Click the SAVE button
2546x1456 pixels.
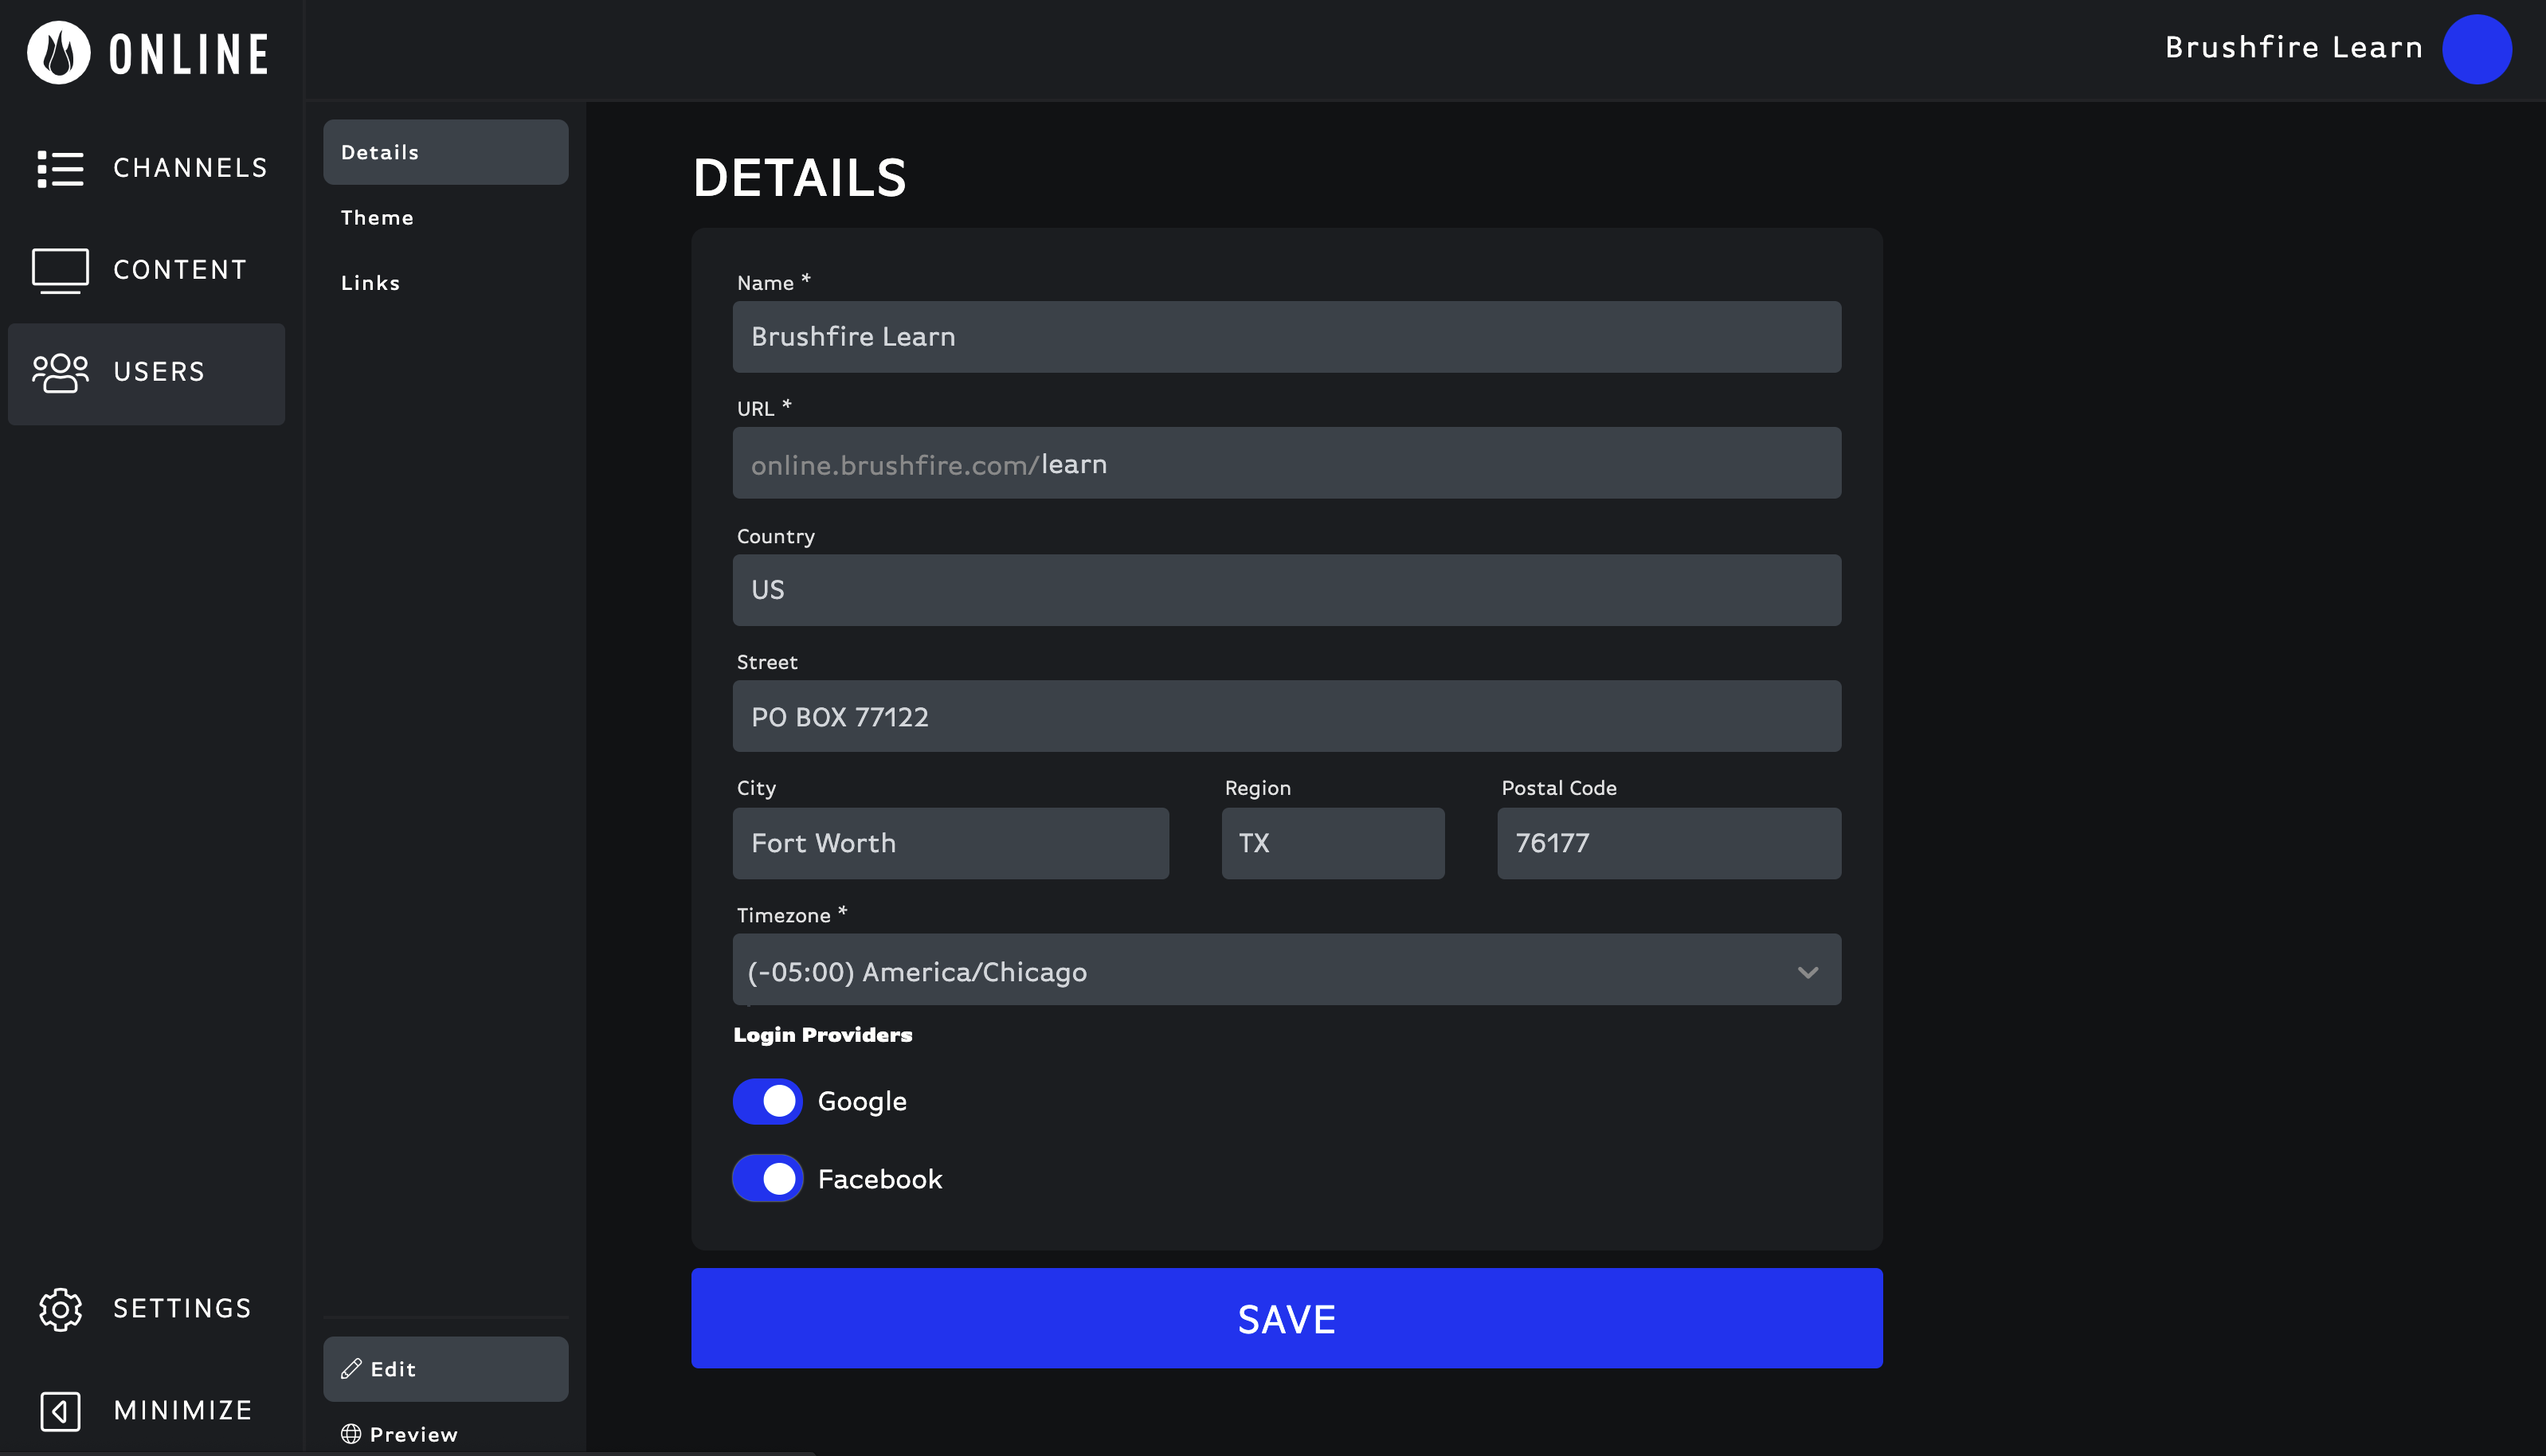coord(1286,1318)
